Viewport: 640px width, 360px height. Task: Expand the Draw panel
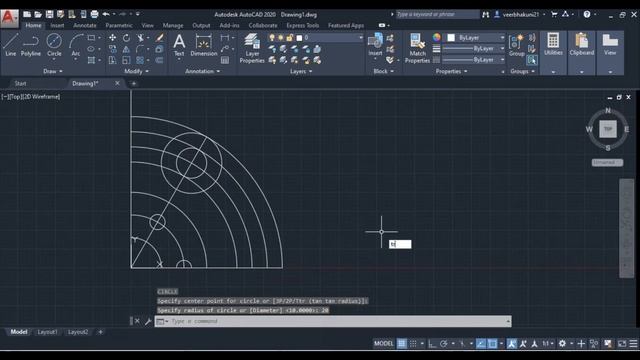point(53,71)
